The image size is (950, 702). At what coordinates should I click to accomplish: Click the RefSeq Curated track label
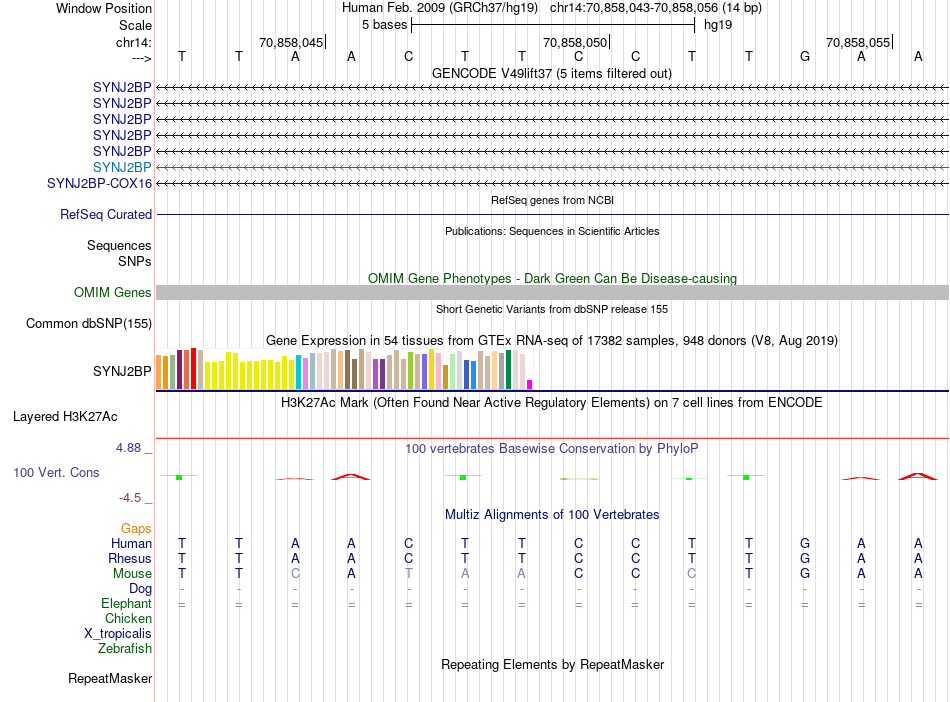point(106,214)
